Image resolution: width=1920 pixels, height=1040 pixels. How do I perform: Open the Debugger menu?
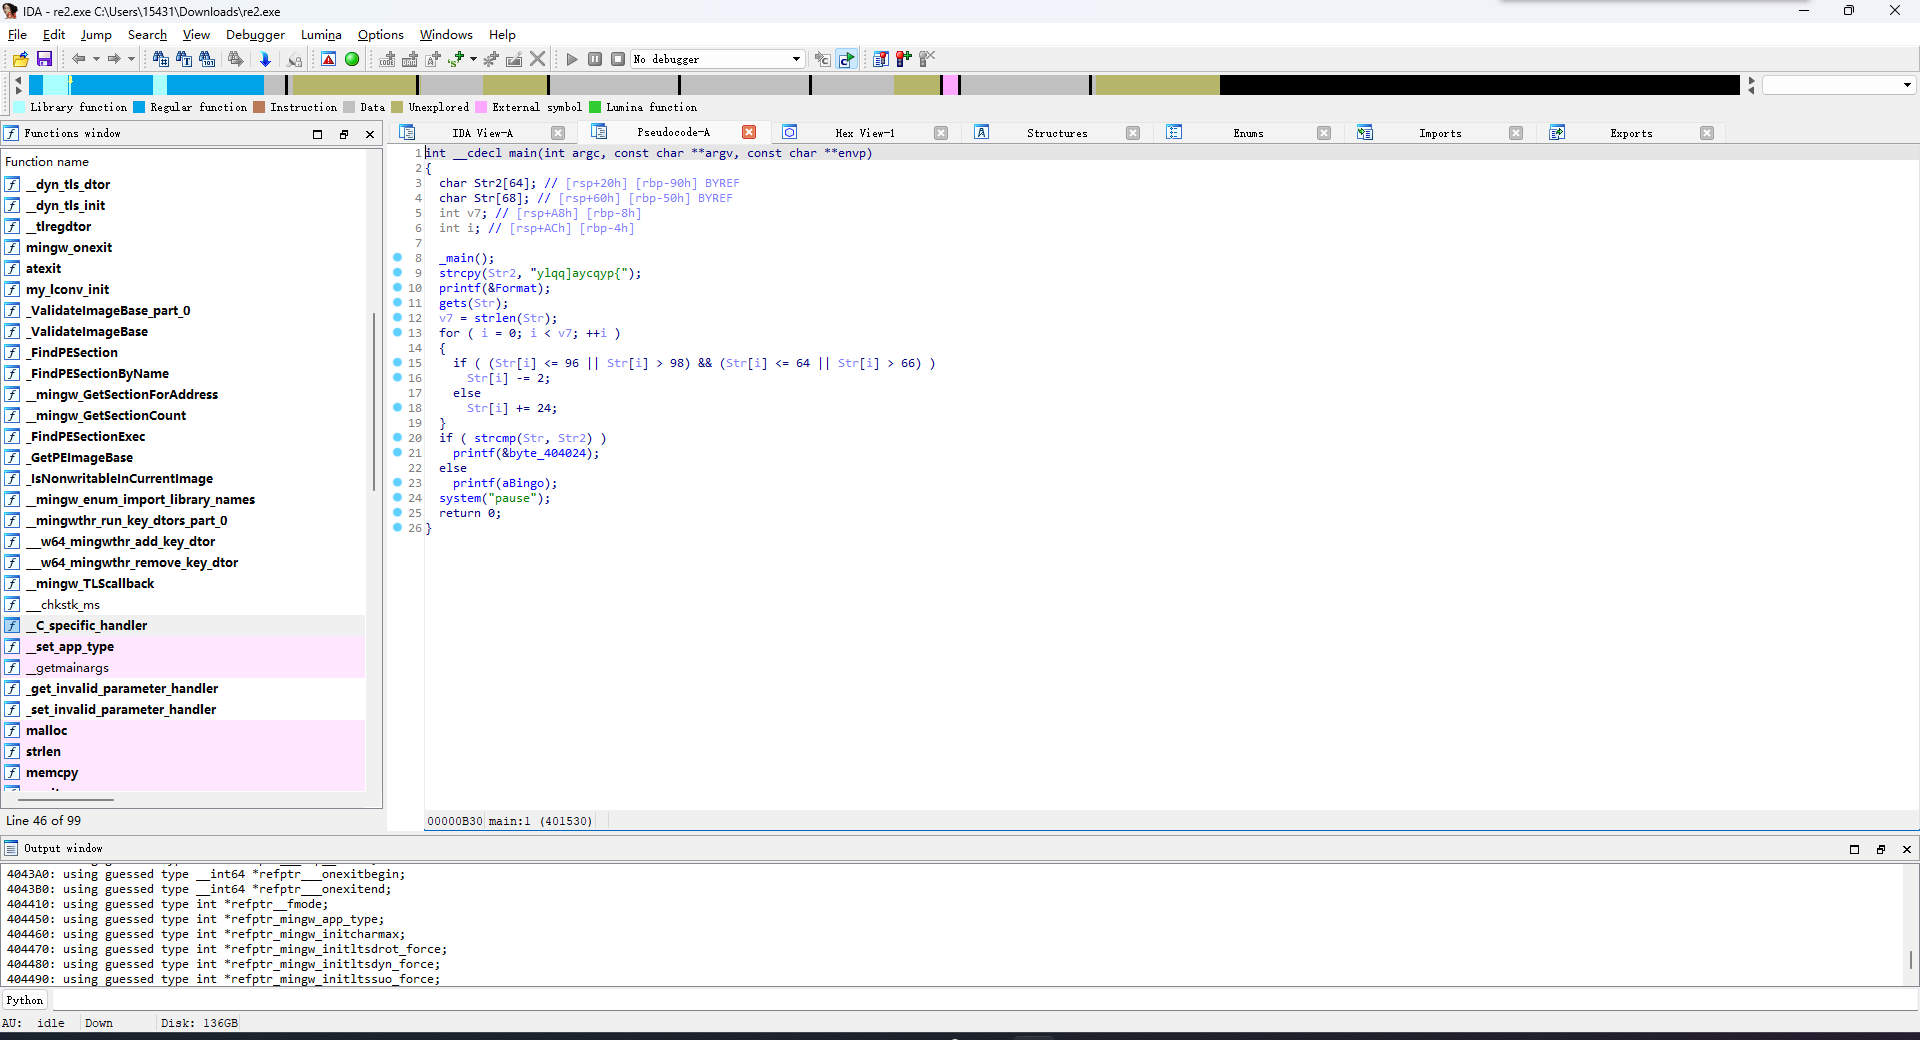tap(255, 35)
